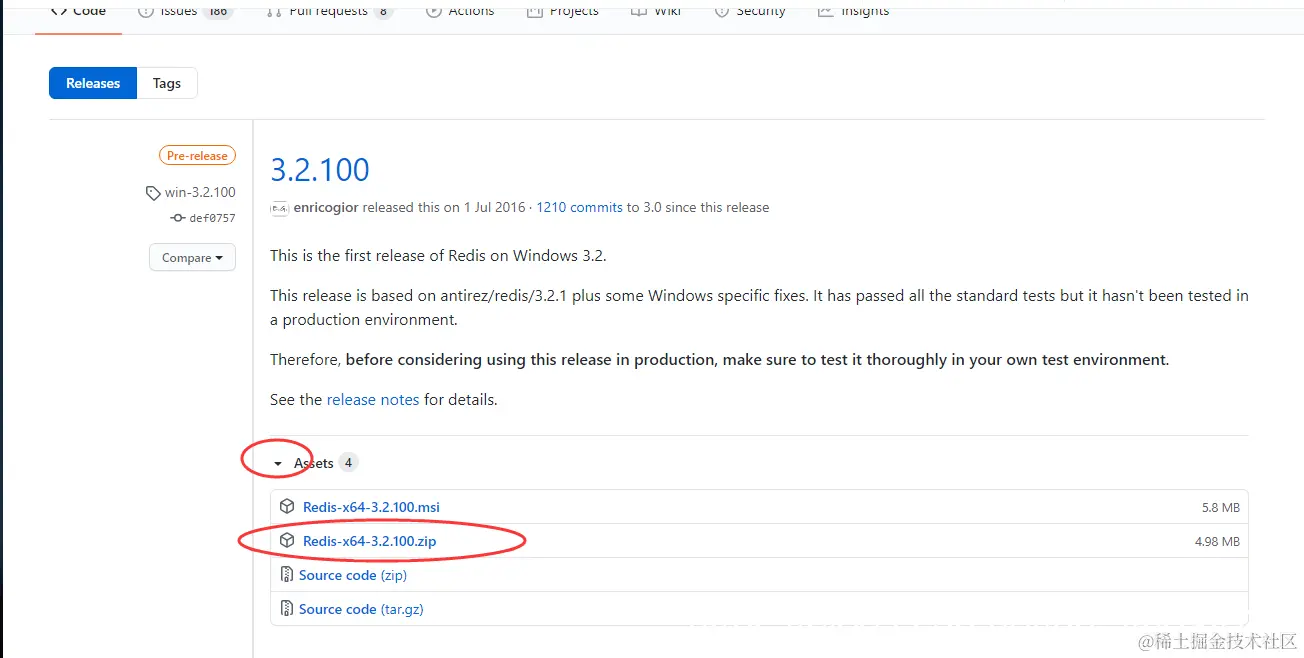Click the file icon beside Source code (zip)
1304x658 pixels.
click(287, 575)
